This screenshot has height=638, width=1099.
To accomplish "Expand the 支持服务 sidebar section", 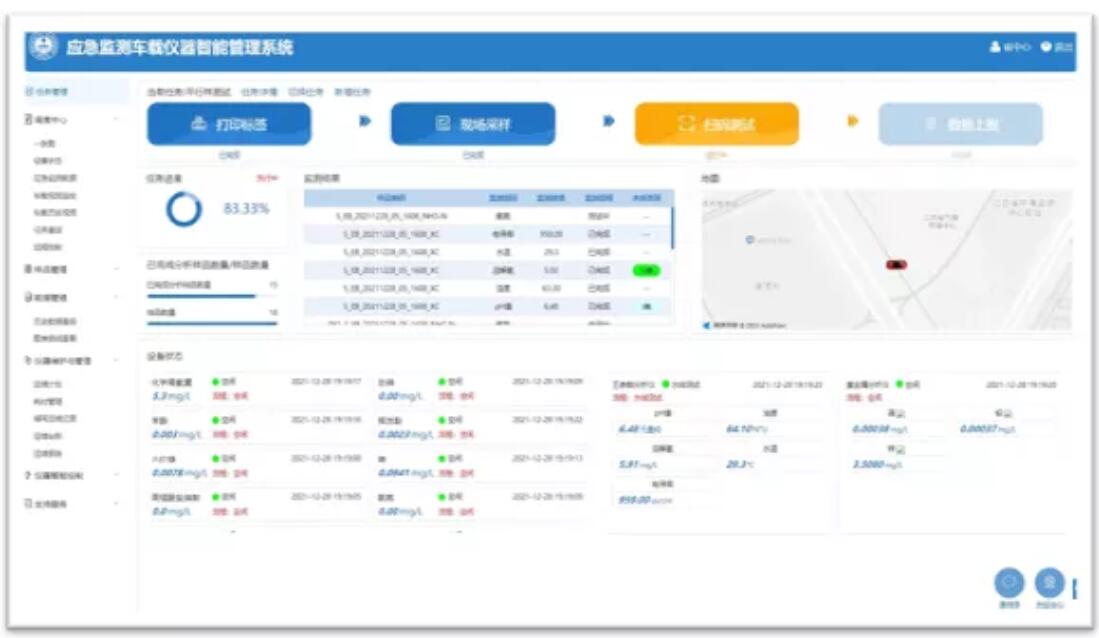I will point(72,503).
